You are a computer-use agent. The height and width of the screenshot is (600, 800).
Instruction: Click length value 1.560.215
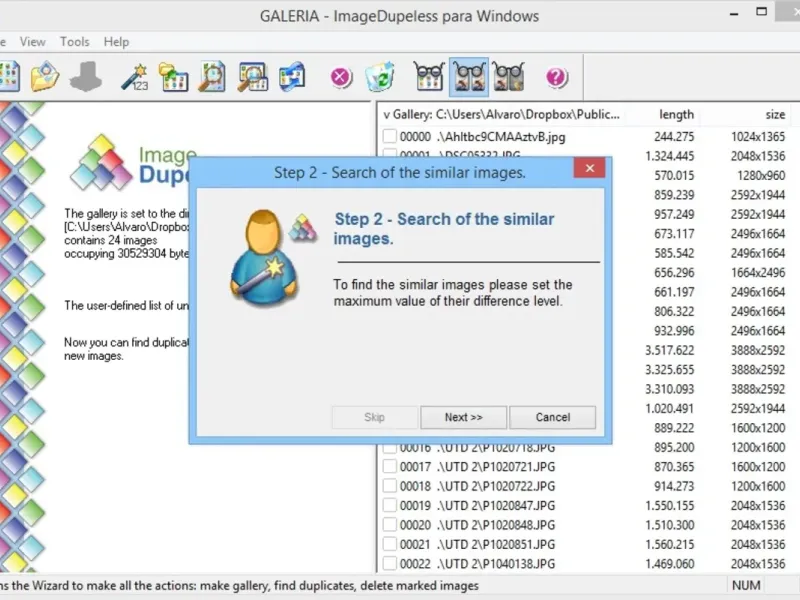point(669,544)
